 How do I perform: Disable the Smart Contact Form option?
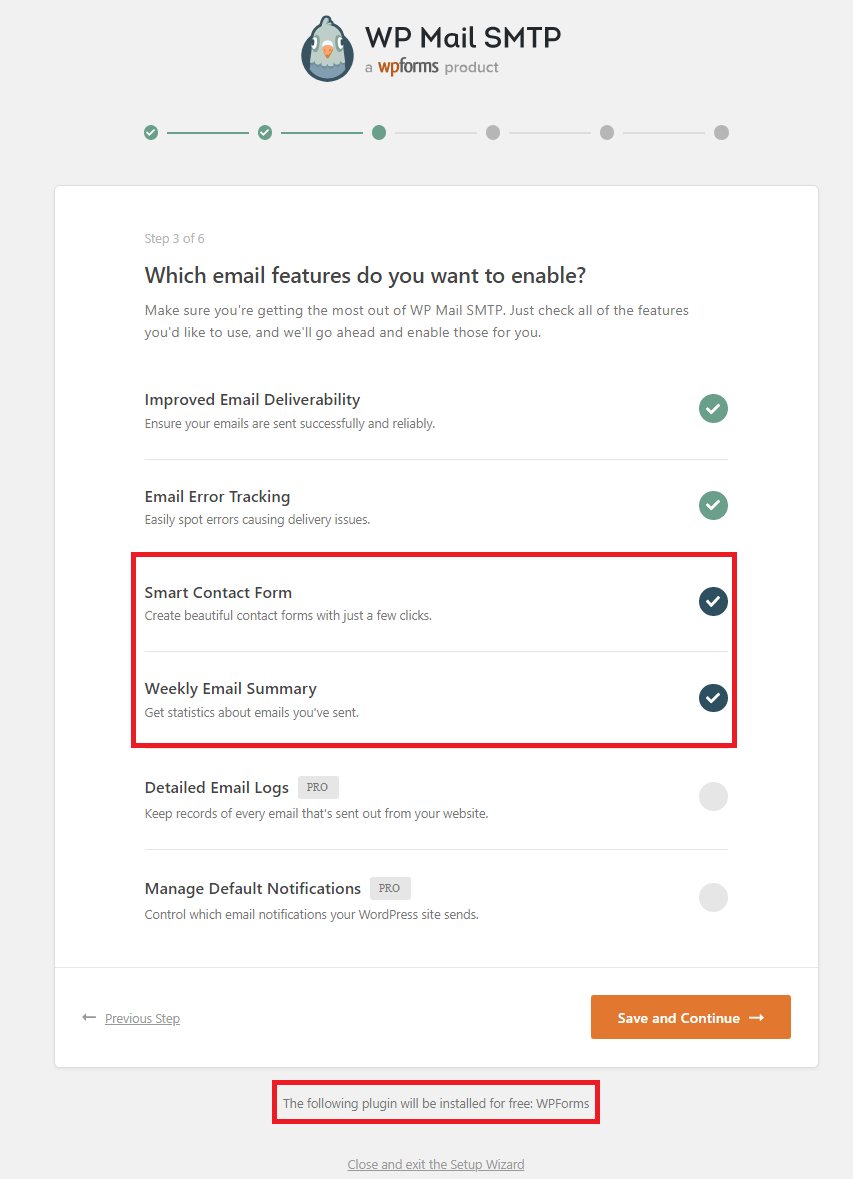point(713,601)
